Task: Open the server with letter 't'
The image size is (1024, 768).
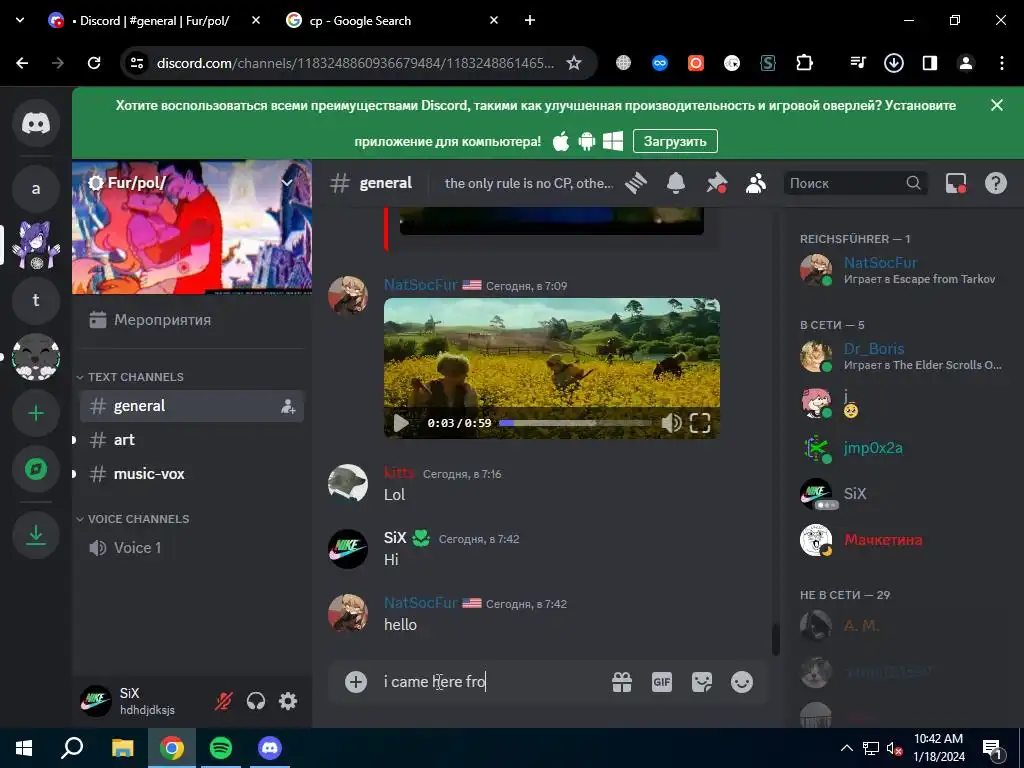Action: [x=36, y=300]
